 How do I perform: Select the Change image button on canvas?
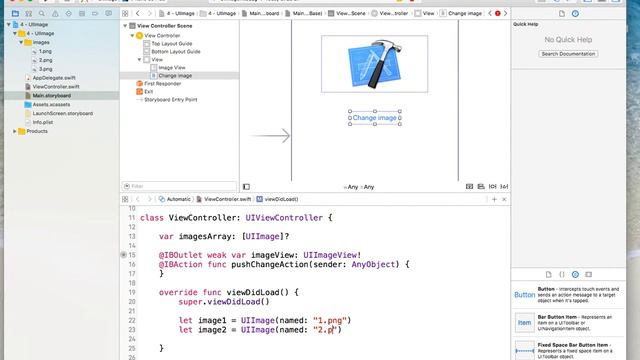click(375, 118)
